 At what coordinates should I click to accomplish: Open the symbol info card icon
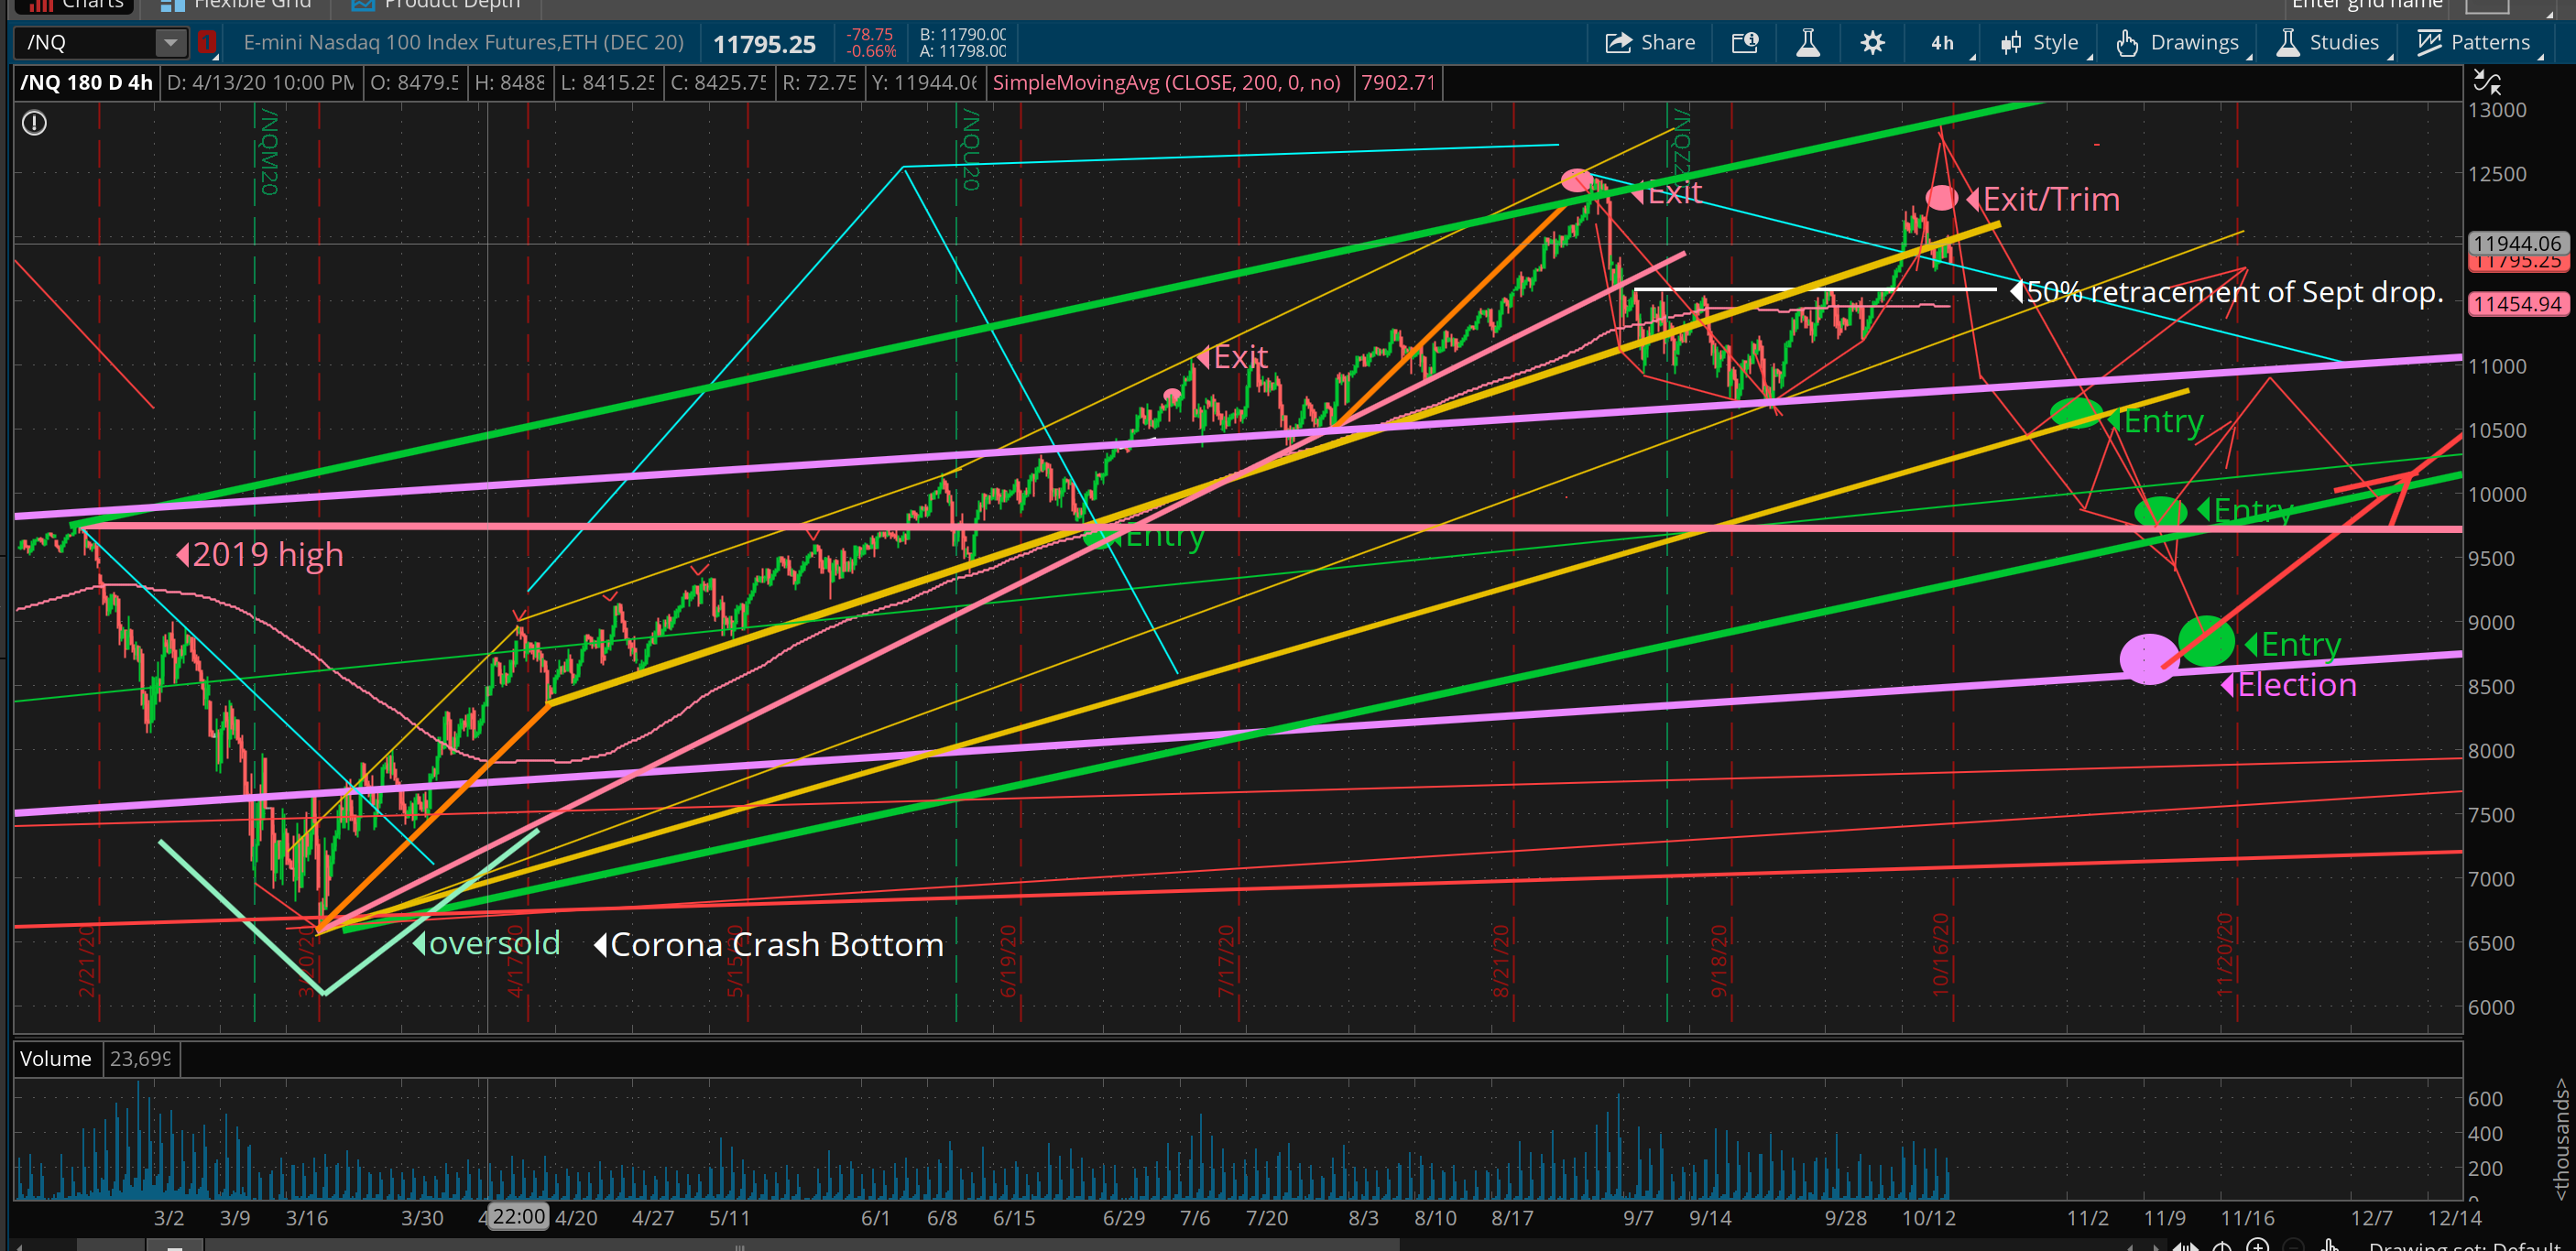tap(1745, 42)
